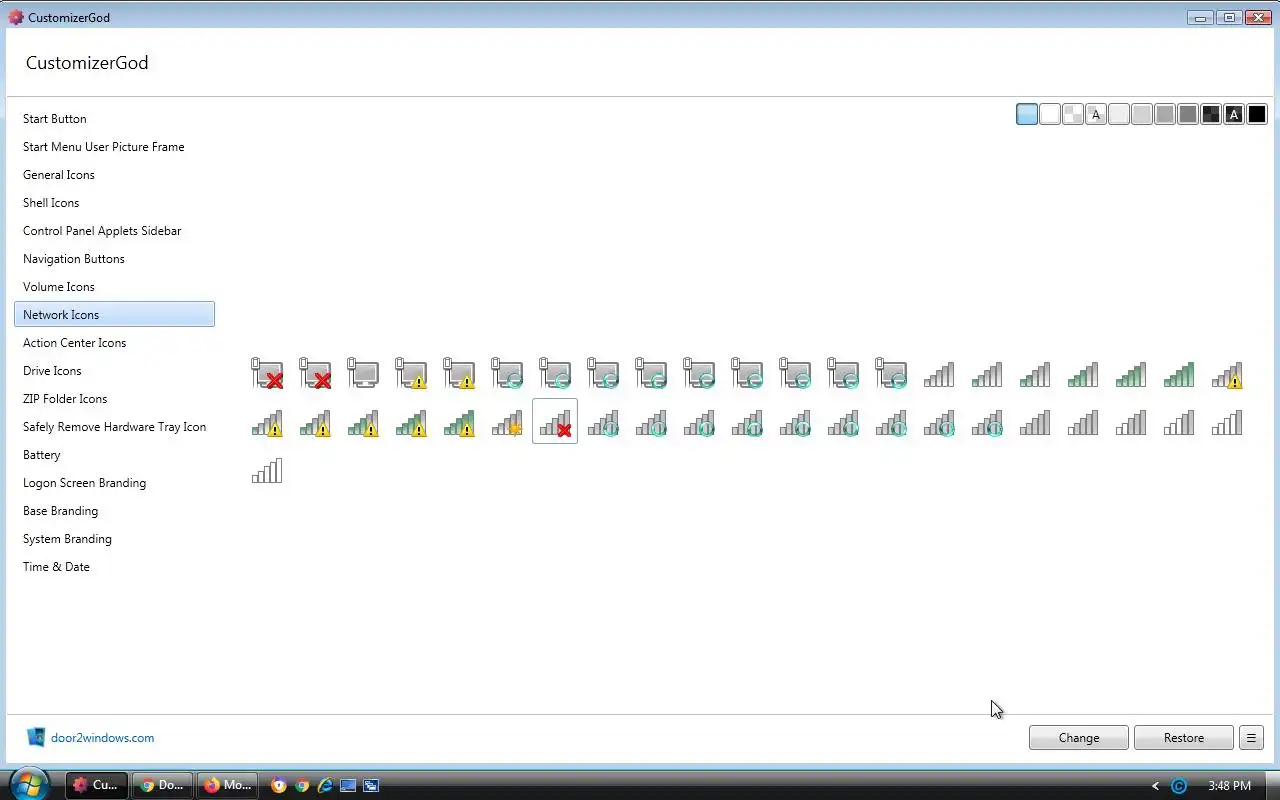Open the Firefox taskbar window button
Image resolution: width=1280 pixels, height=800 pixels.
(228, 785)
